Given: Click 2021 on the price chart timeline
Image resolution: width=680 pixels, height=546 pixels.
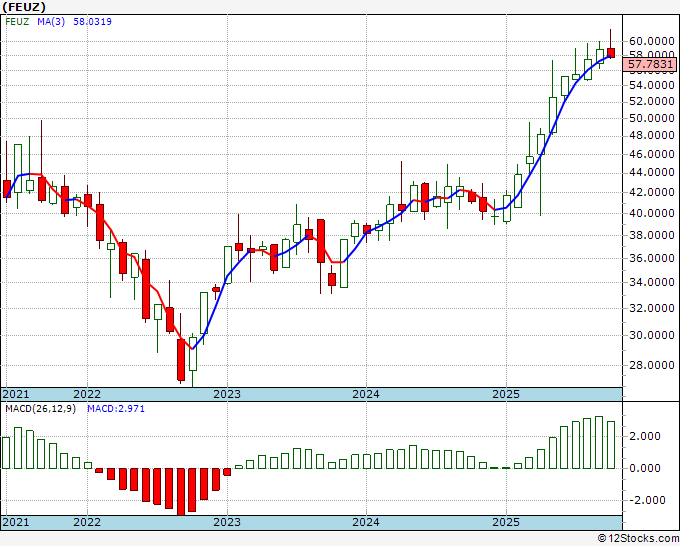Looking at the screenshot, I should (x=16, y=394).
